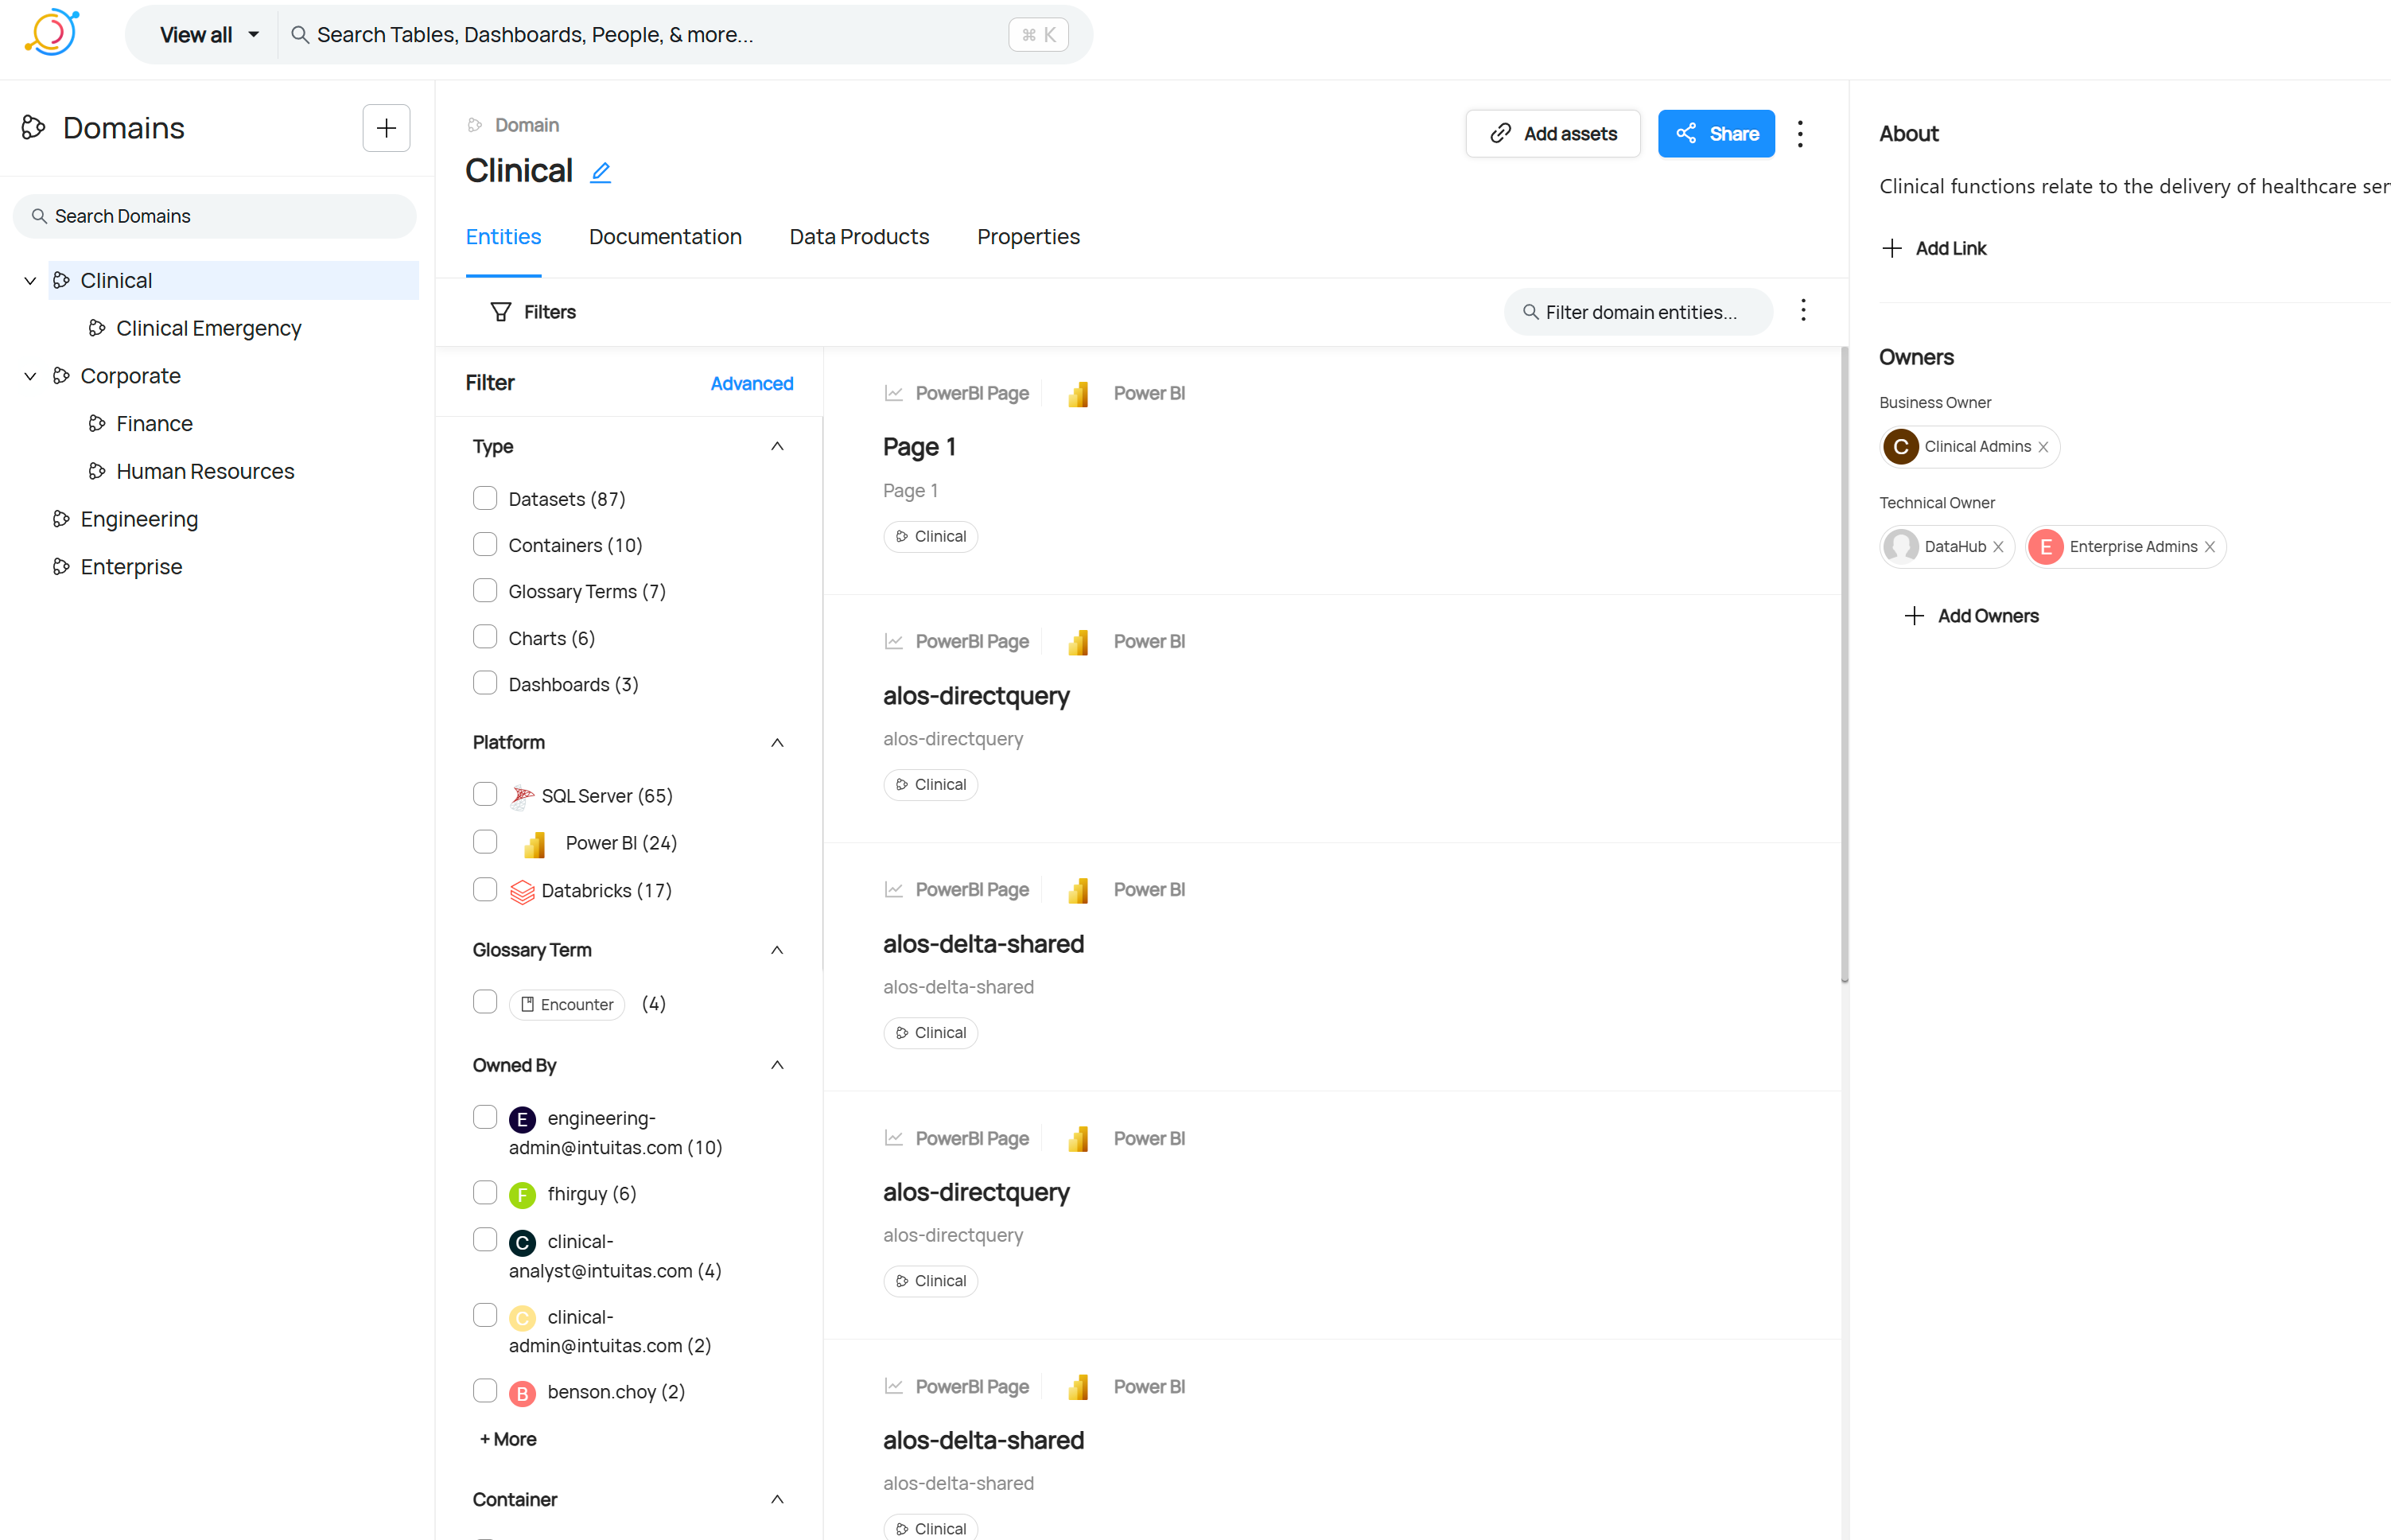Tick the Encounter glossary term checkbox
The width and height of the screenshot is (2391, 1540).
[485, 1002]
